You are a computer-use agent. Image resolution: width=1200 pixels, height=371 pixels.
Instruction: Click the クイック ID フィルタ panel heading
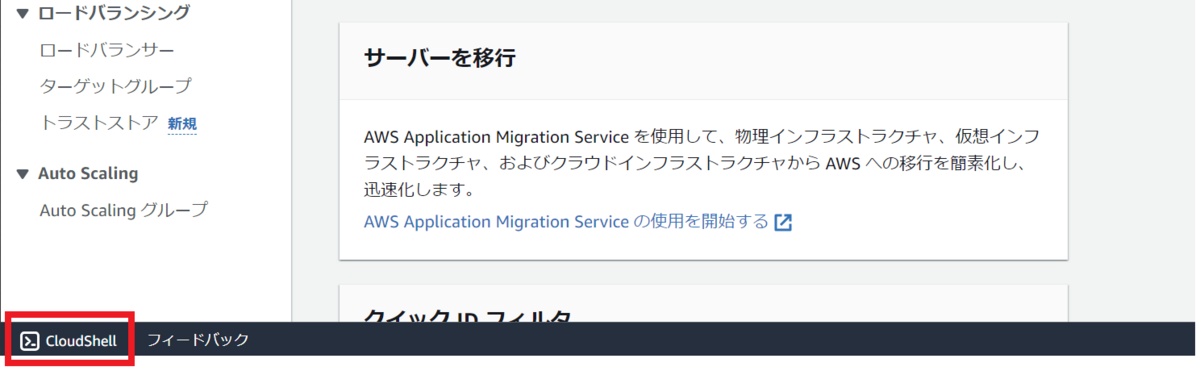pos(468,317)
